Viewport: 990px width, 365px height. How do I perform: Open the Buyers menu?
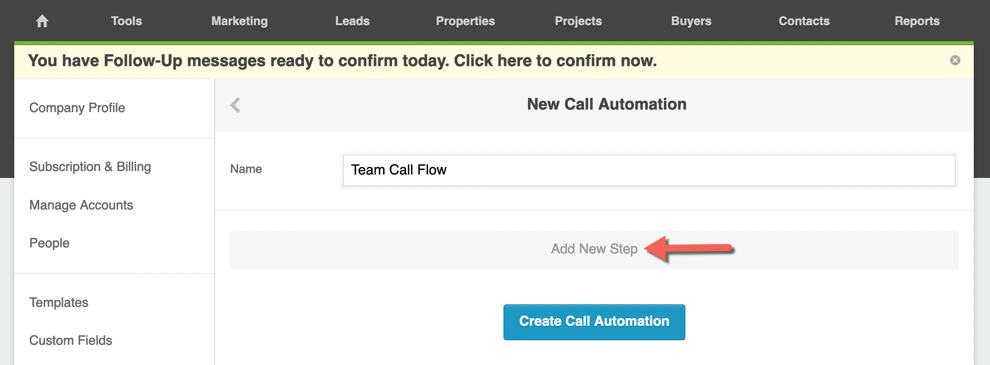click(691, 21)
